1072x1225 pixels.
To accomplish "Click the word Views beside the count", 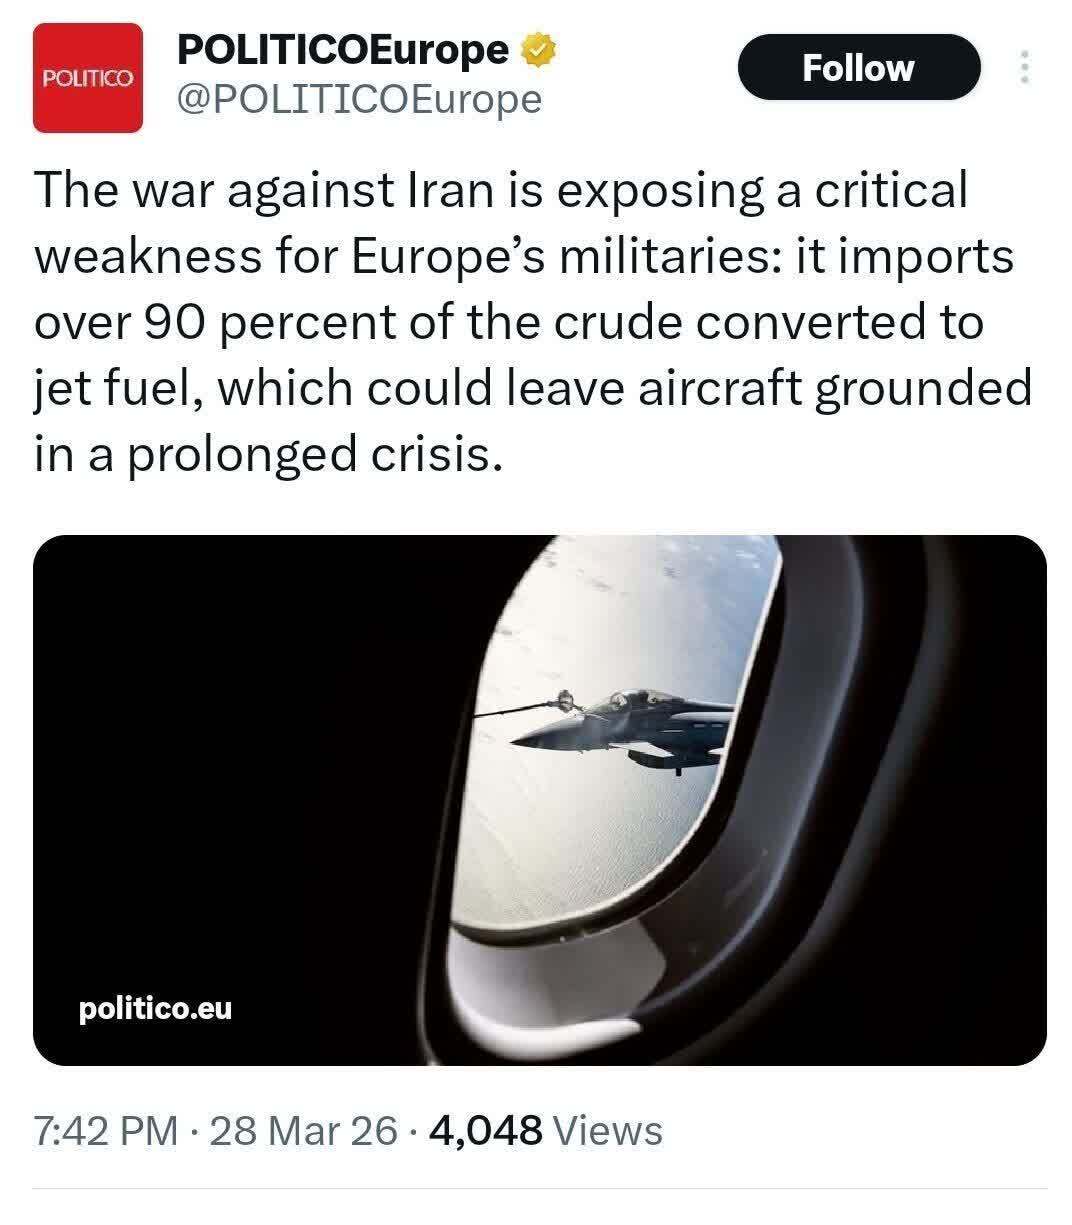I will pos(607,1131).
